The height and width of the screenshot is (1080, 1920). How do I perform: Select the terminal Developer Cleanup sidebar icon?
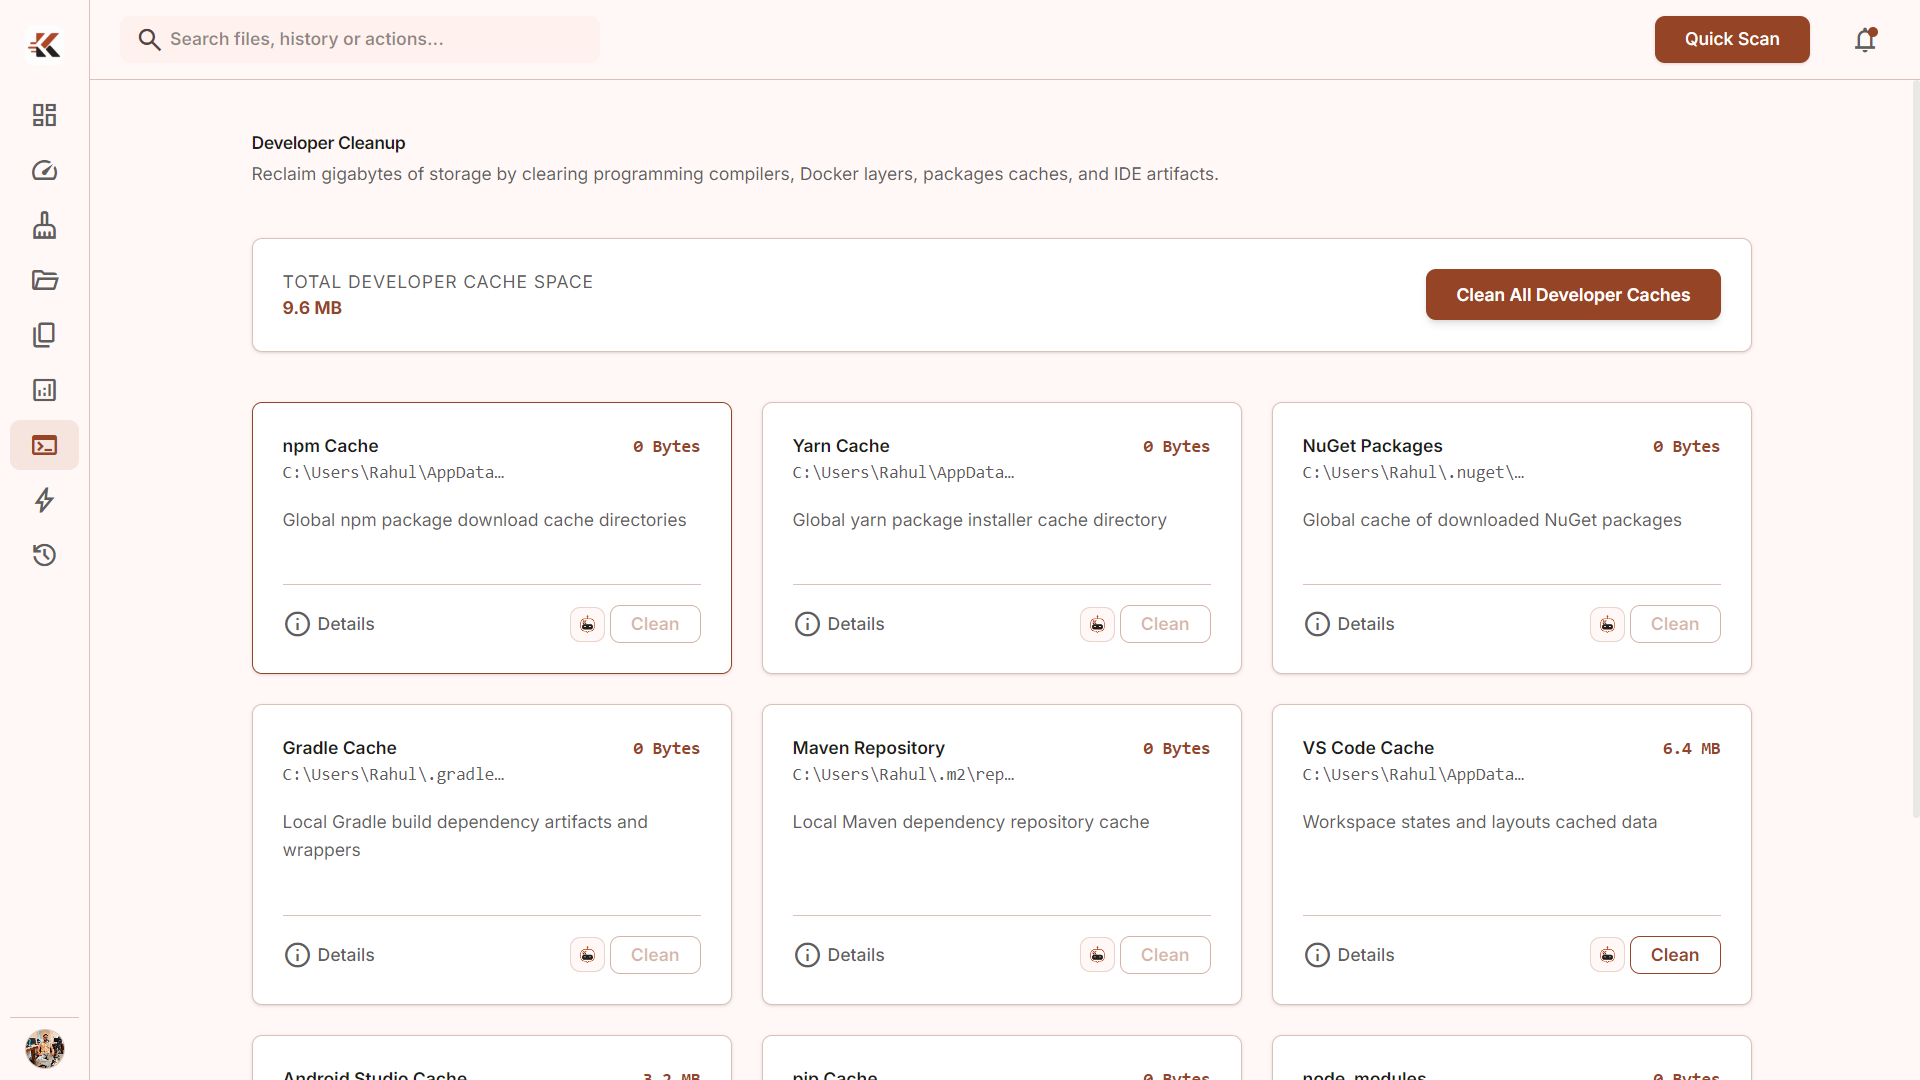[x=44, y=445]
